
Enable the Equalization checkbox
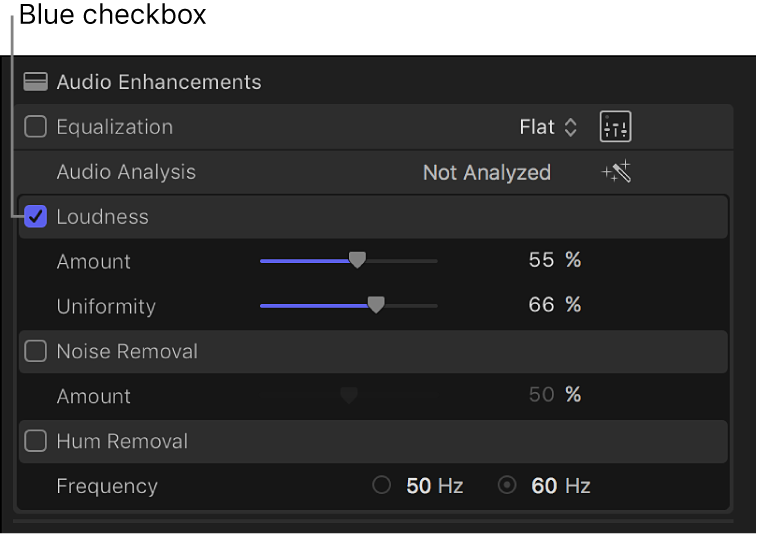coord(36,127)
